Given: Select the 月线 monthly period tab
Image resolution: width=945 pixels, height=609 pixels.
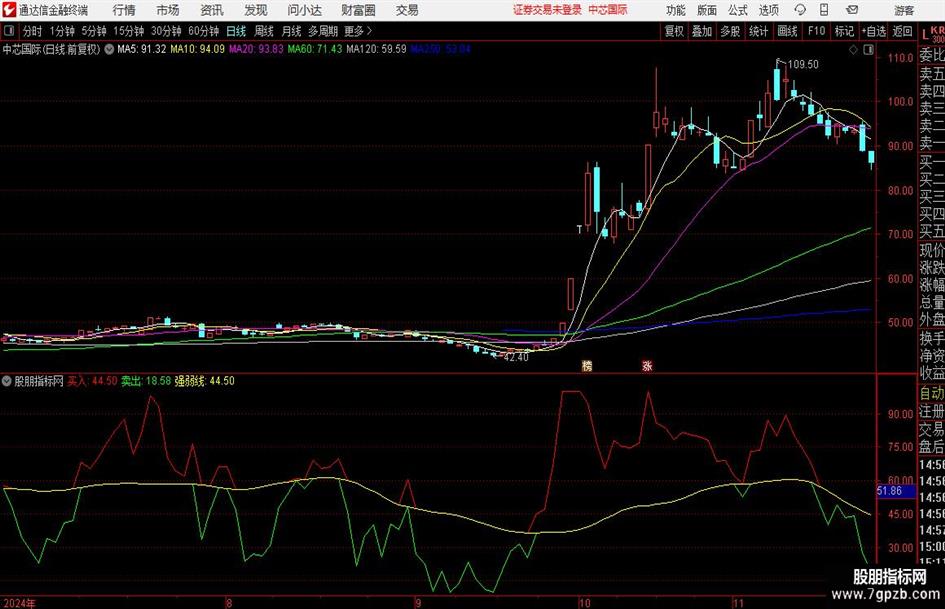Looking at the screenshot, I should click(292, 31).
